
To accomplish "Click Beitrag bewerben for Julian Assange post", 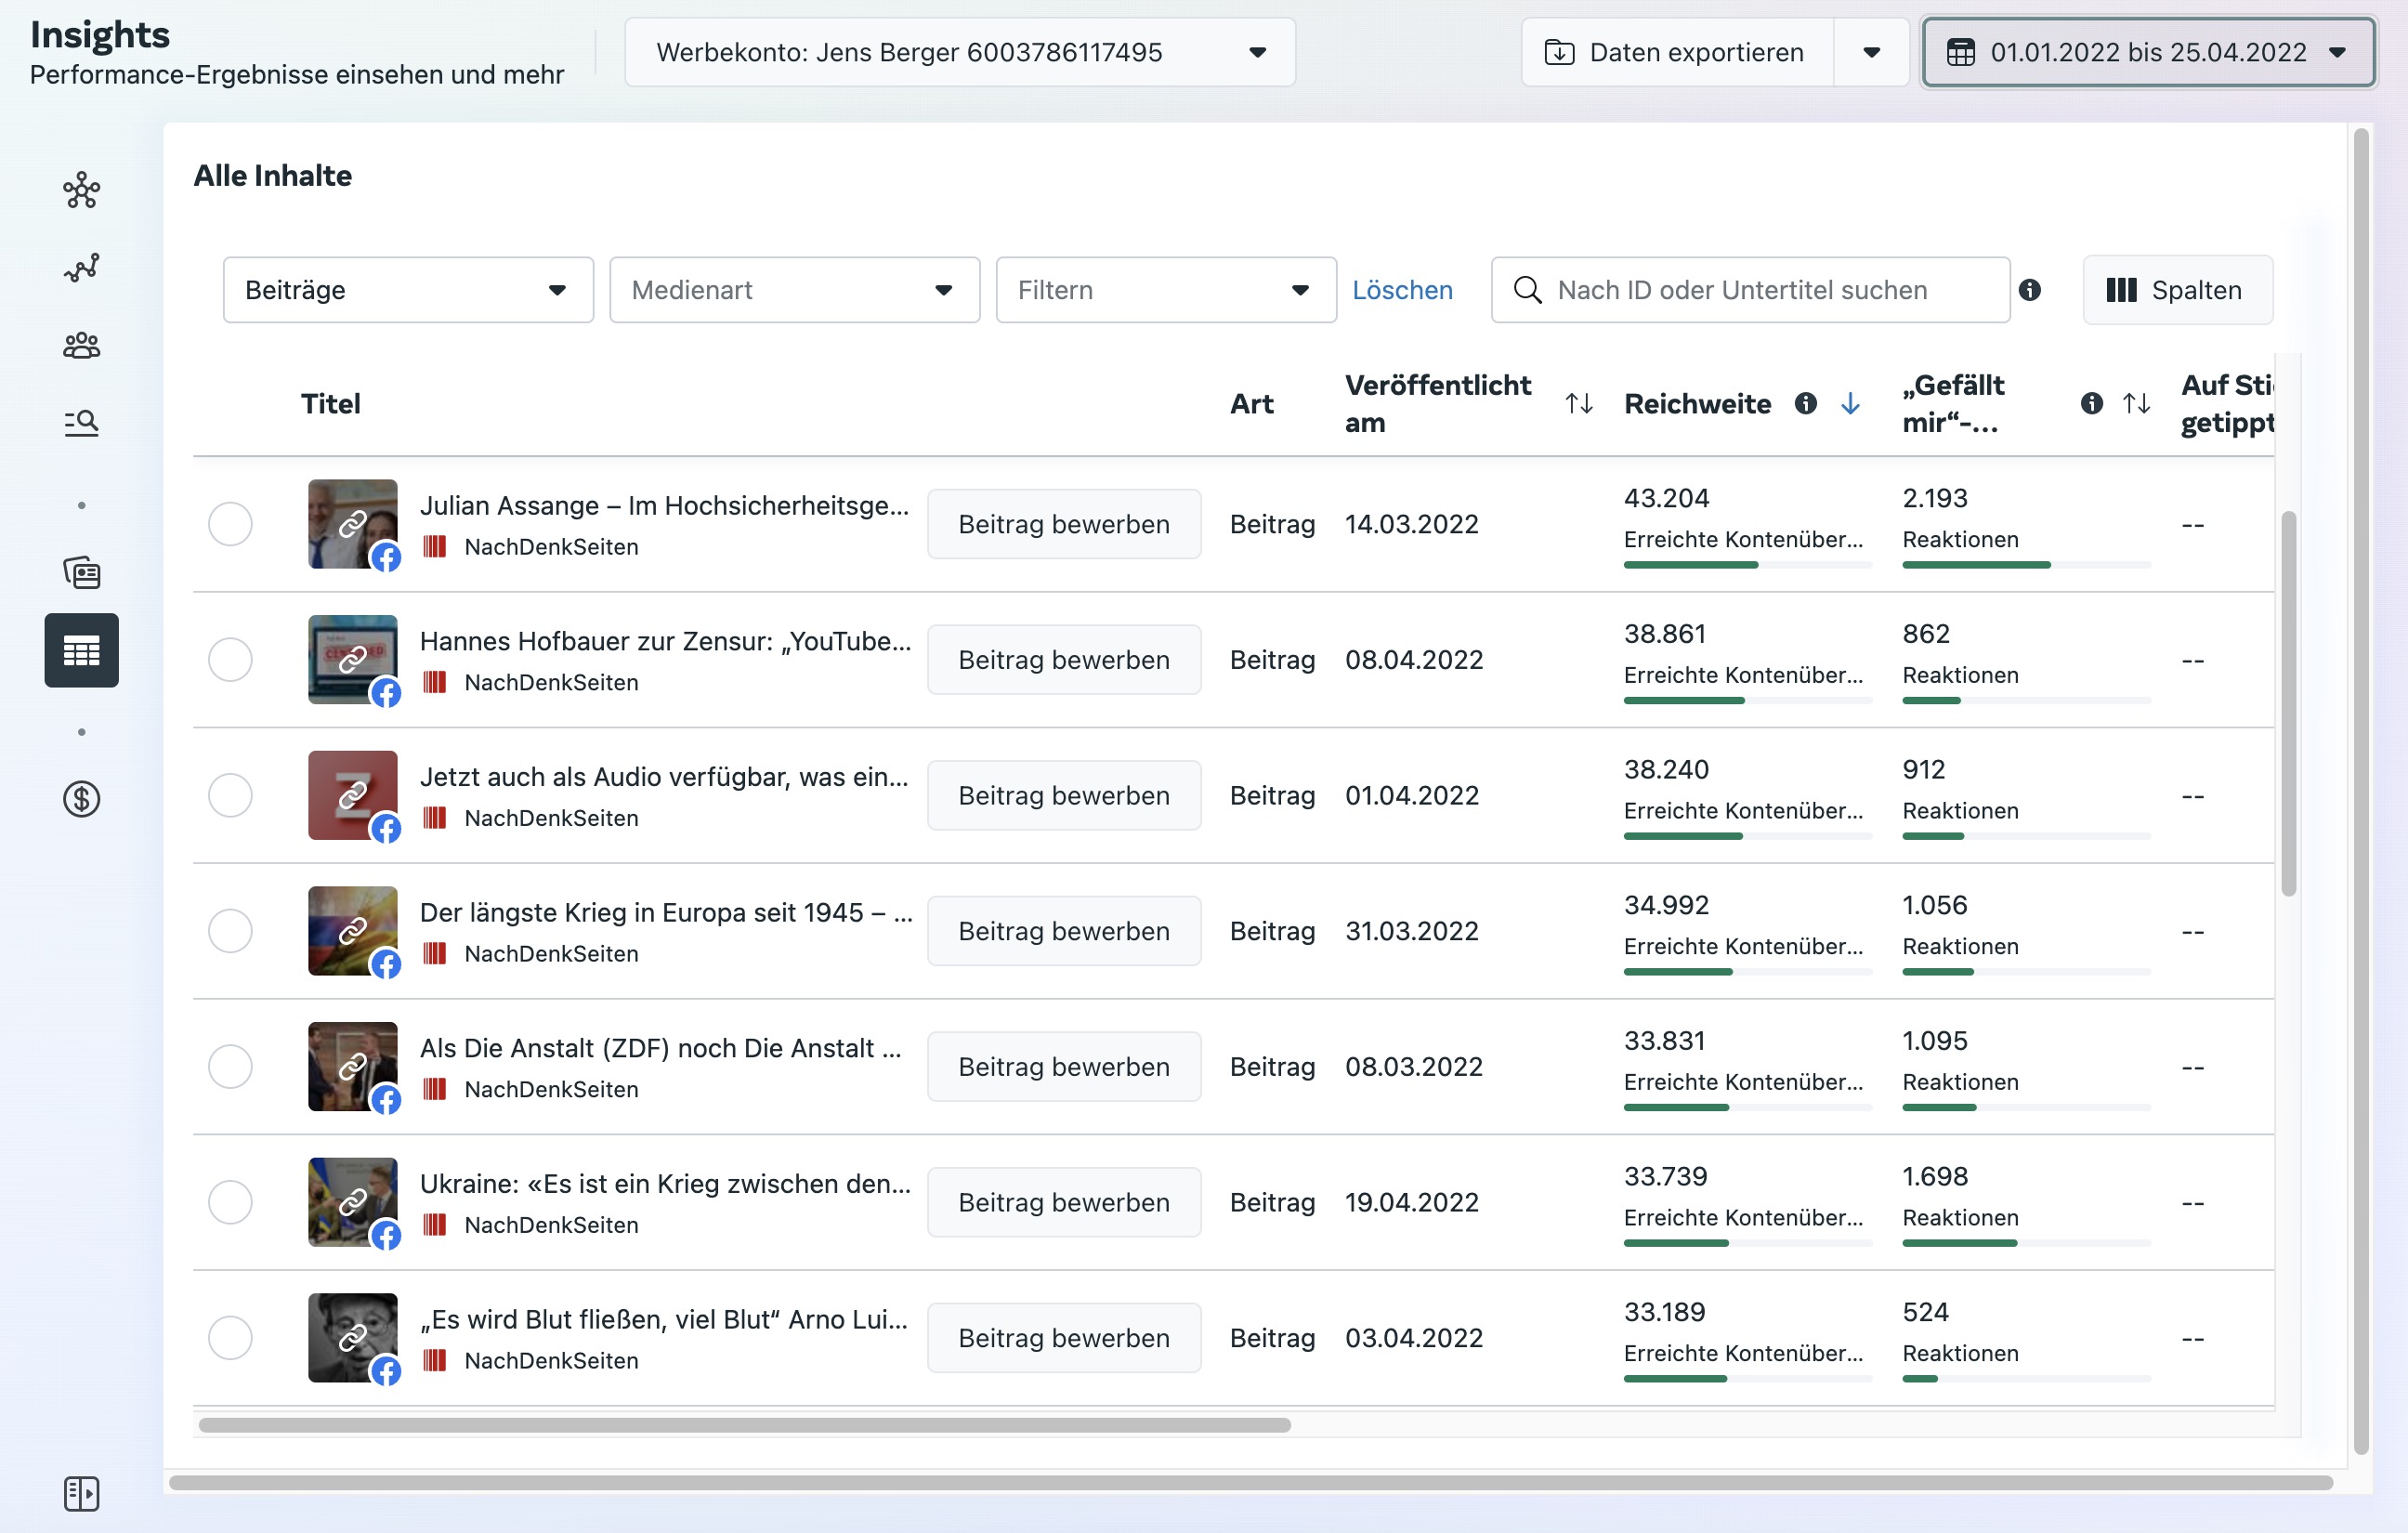I will (x=1064, y=524).
